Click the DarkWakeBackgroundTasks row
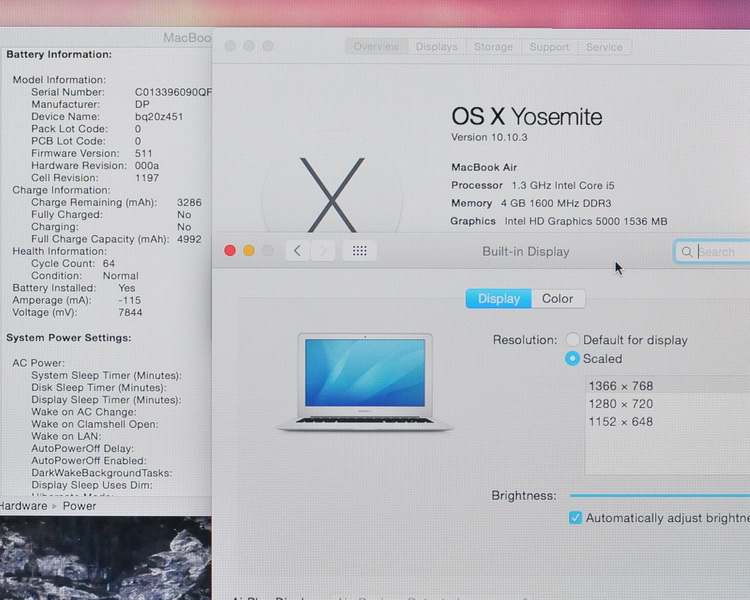 pyautogui.click(x=101, y=473)
